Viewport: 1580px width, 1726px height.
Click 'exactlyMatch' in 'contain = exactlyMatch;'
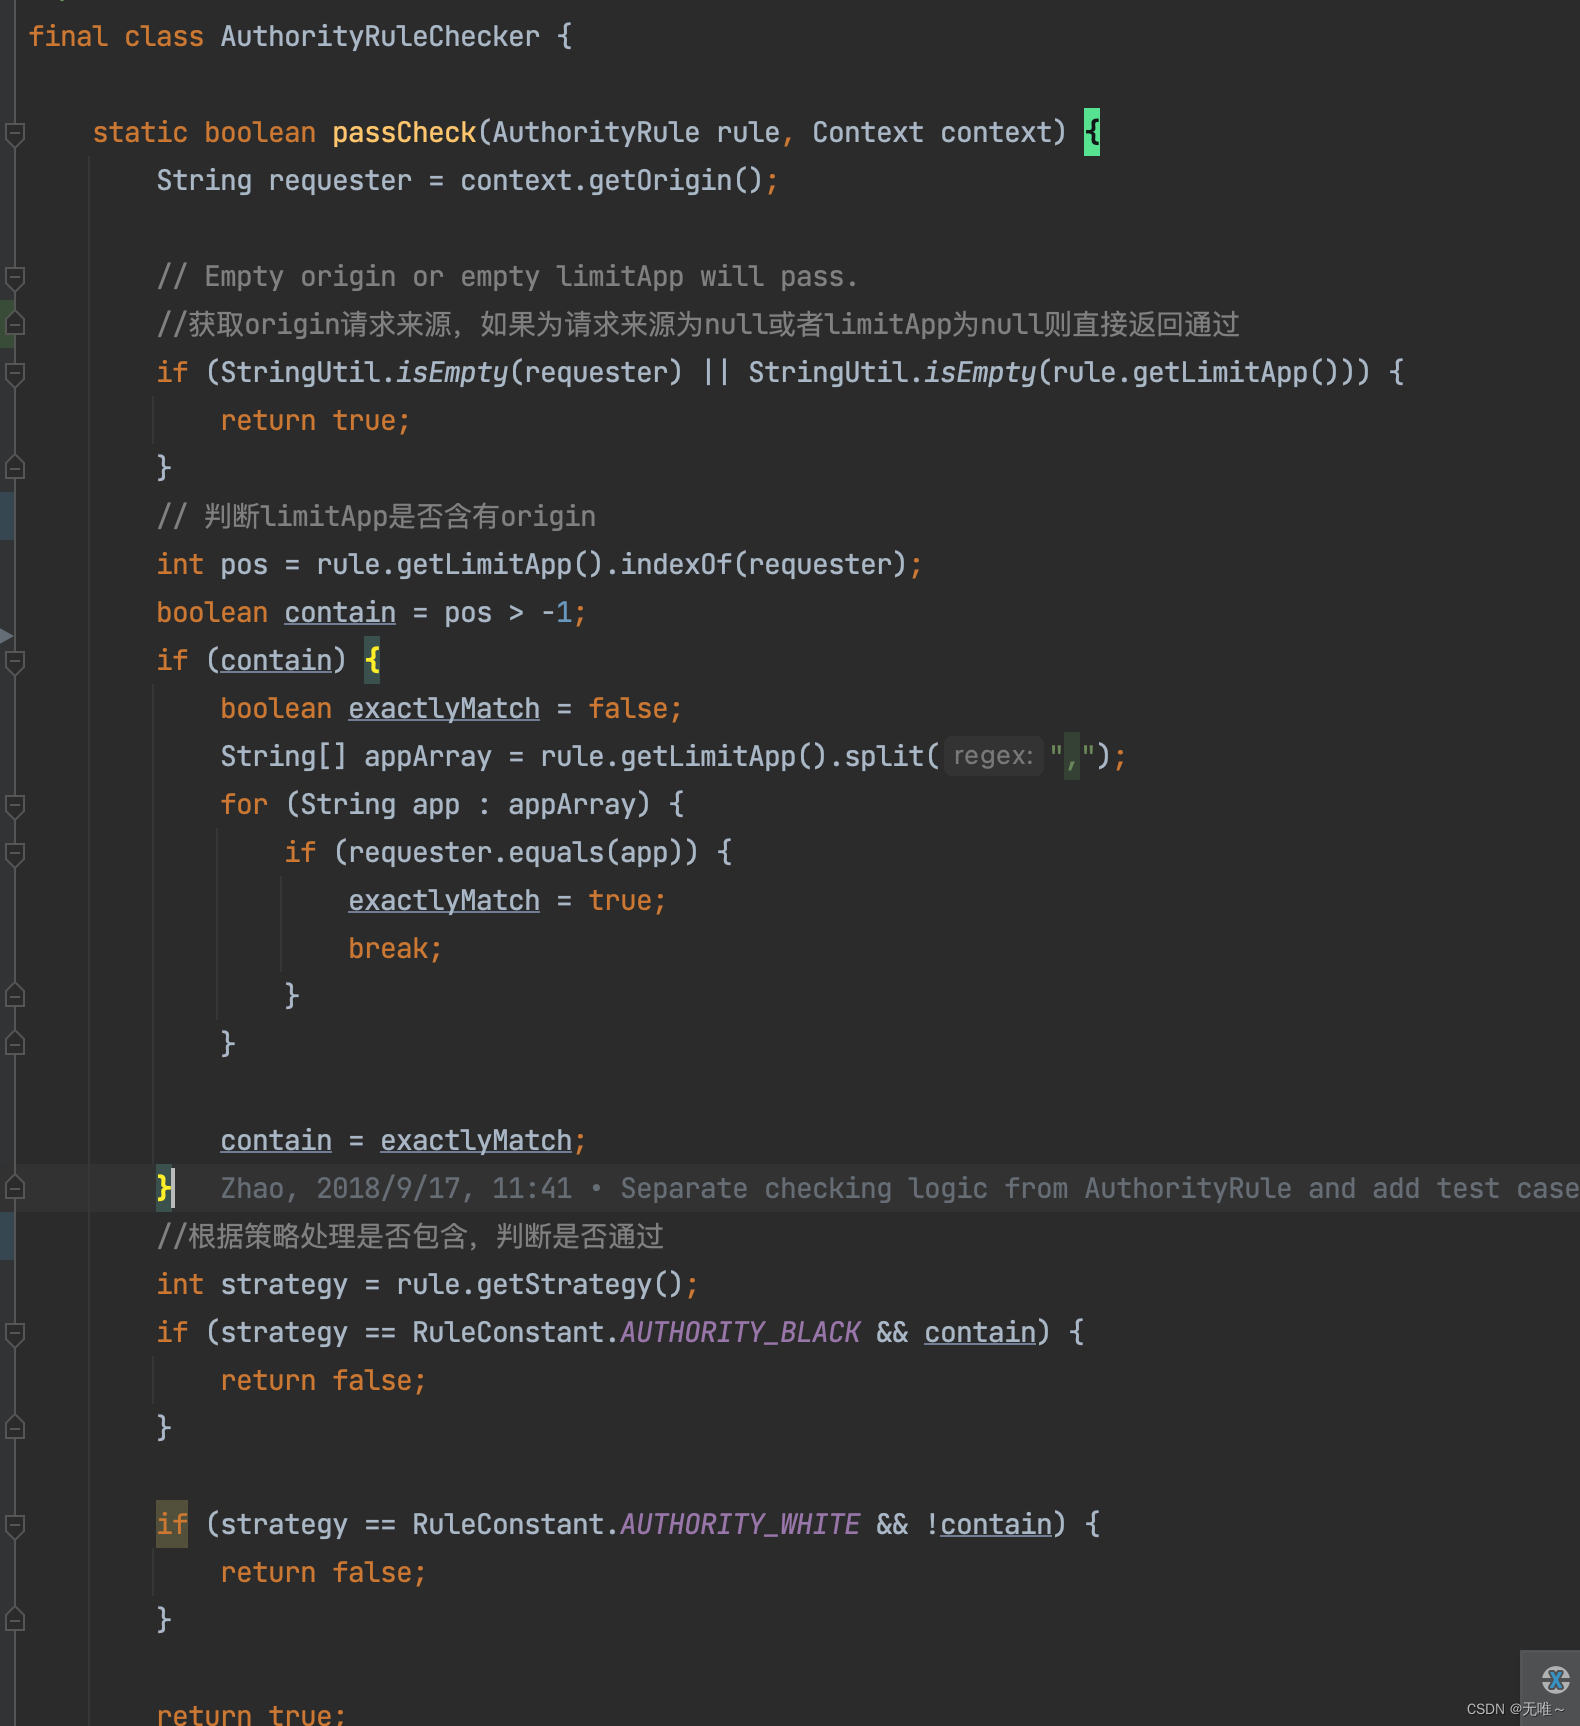click(x=476, y=1140)
